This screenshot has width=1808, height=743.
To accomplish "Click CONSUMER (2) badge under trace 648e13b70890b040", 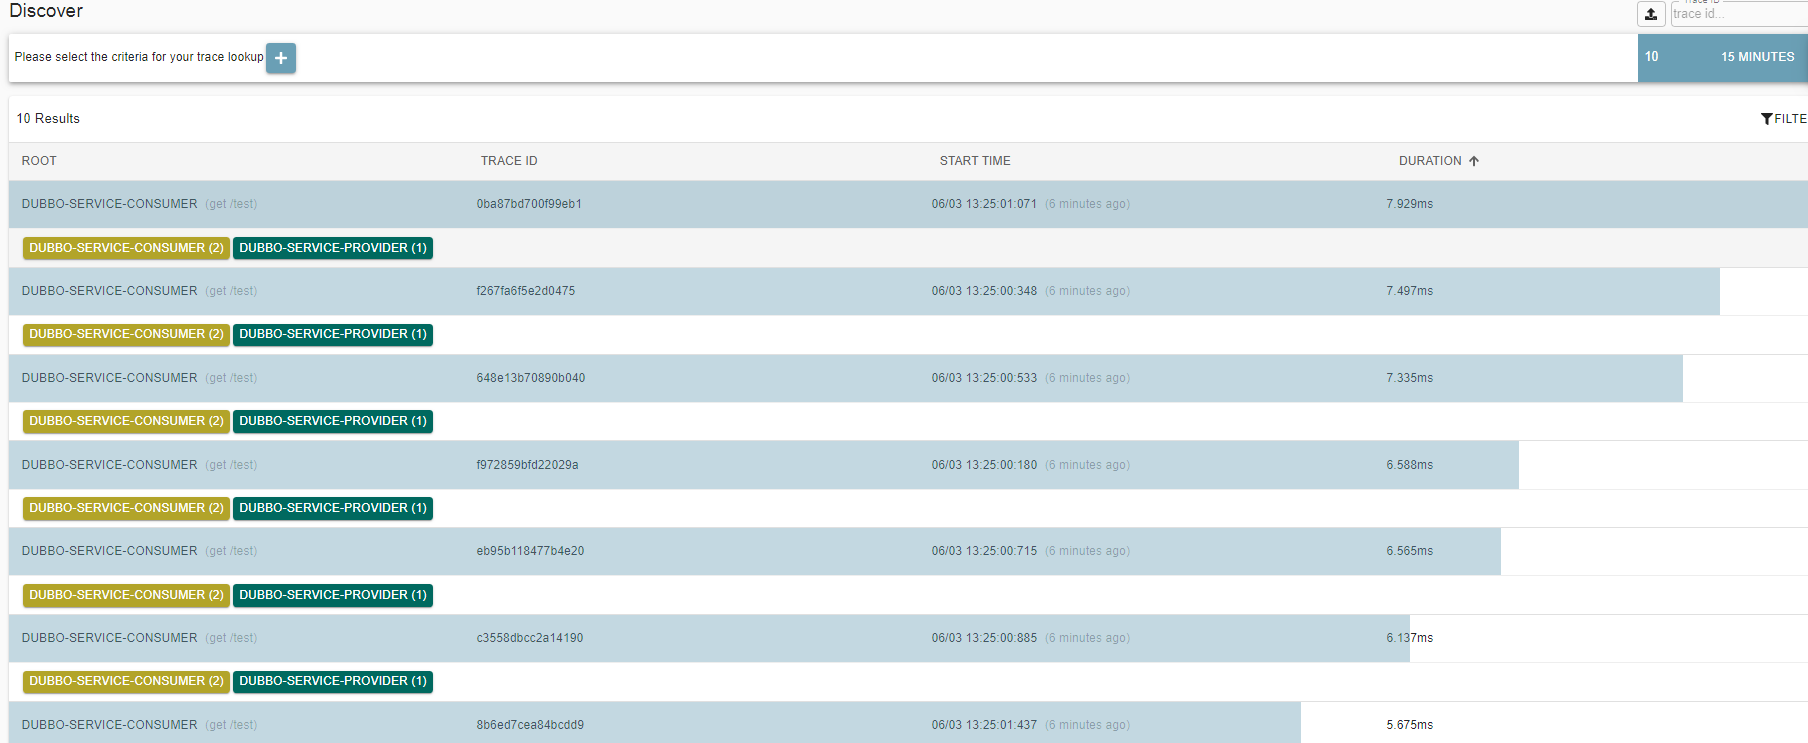I will (x=126, y=421).
